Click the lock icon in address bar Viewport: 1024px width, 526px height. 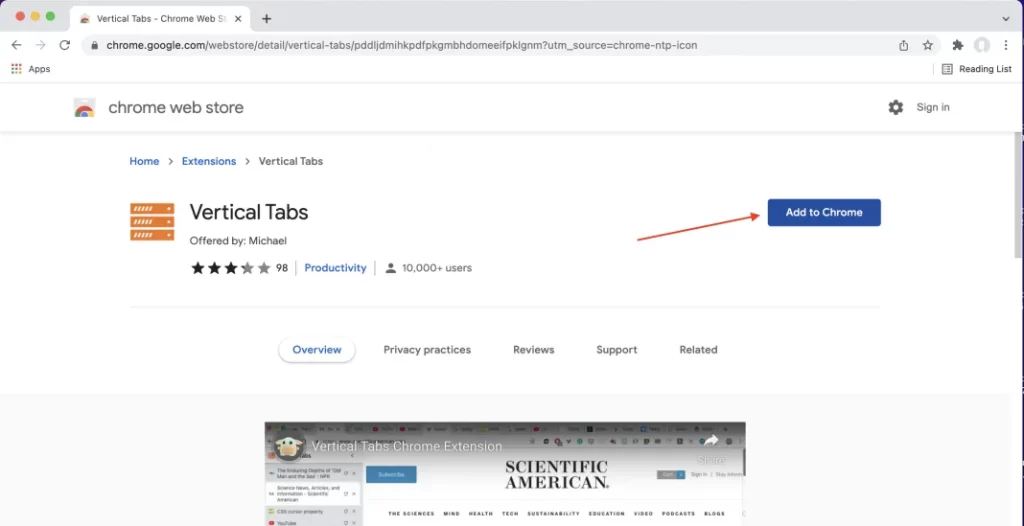pos(95,46)
